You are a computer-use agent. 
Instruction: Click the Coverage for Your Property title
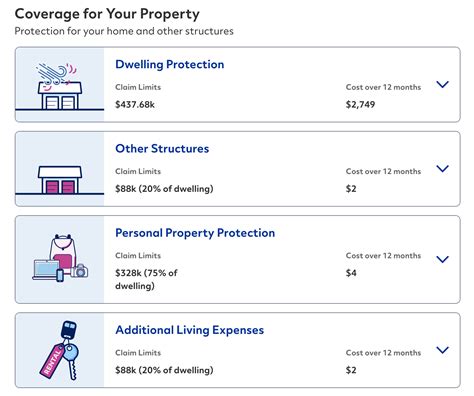coord(107,14)
